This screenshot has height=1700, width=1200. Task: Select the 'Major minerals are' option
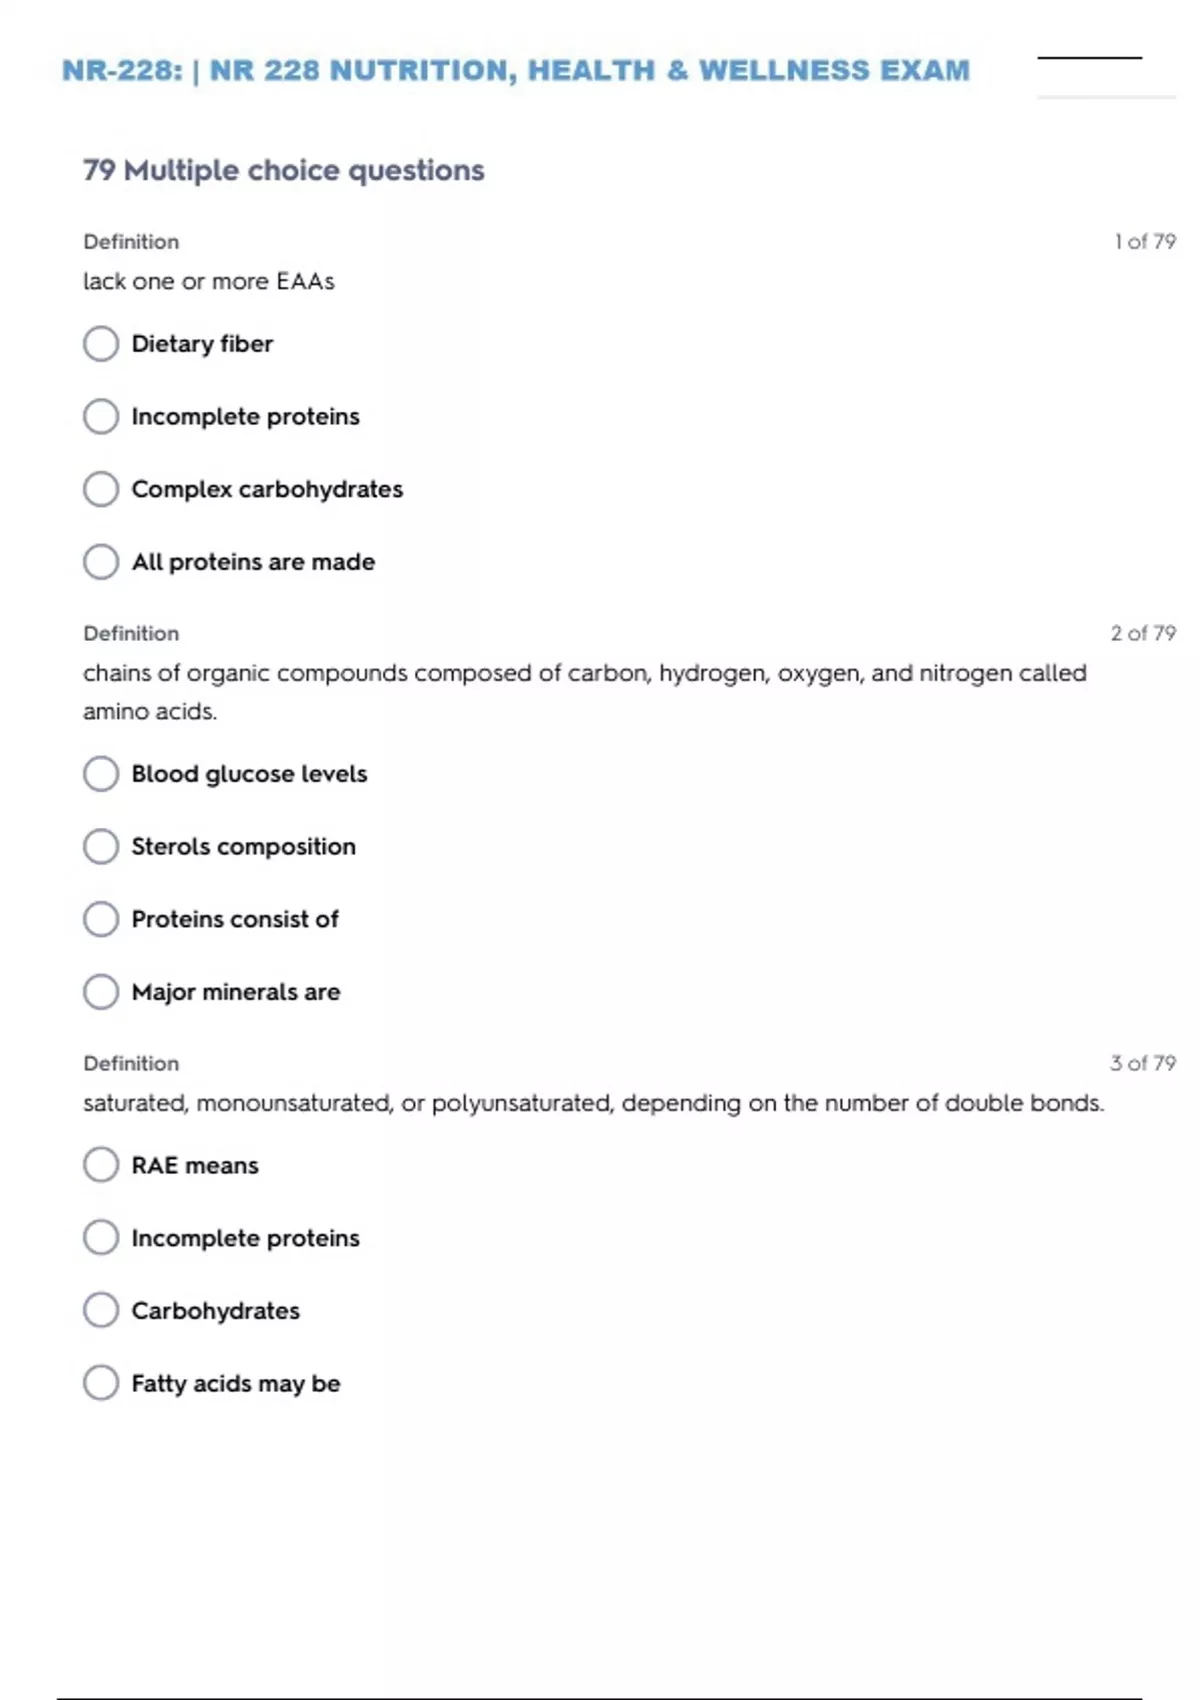tap(101, 992)
